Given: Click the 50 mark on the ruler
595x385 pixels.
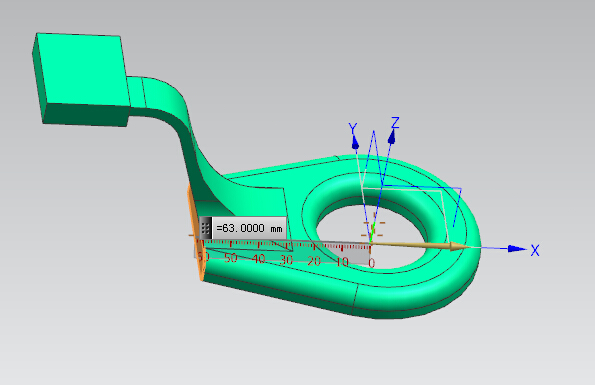Looking at the screenshot, I should [231, 258].
